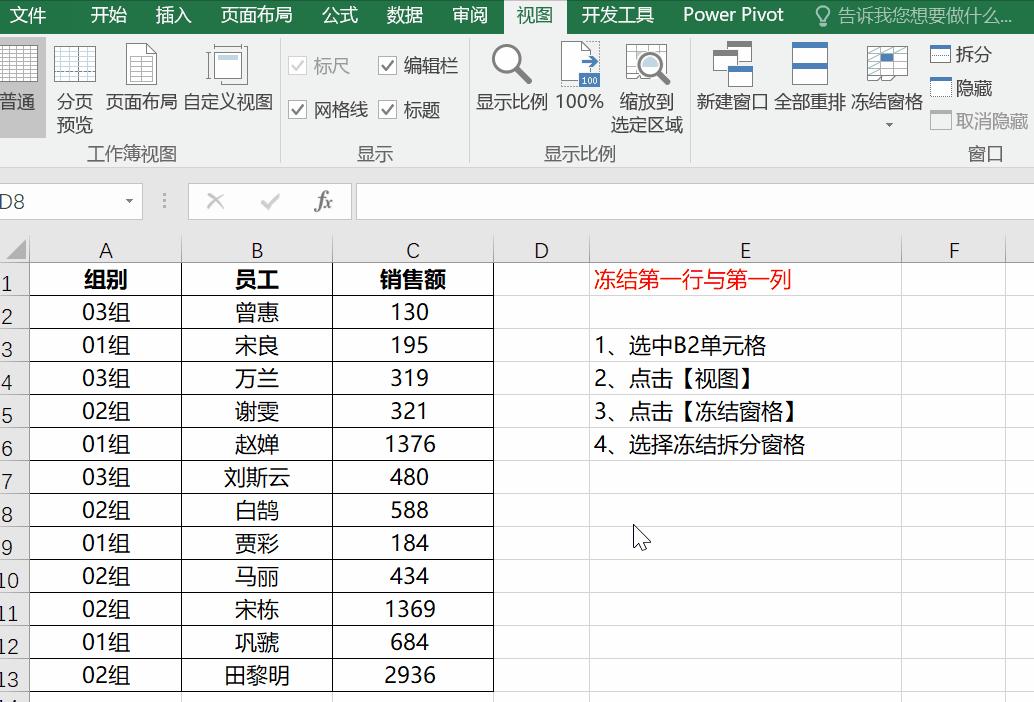This screenshot has width=1034, height=702.
Task: Click the 隐藏 hide window button
Action: coord(956,87)
